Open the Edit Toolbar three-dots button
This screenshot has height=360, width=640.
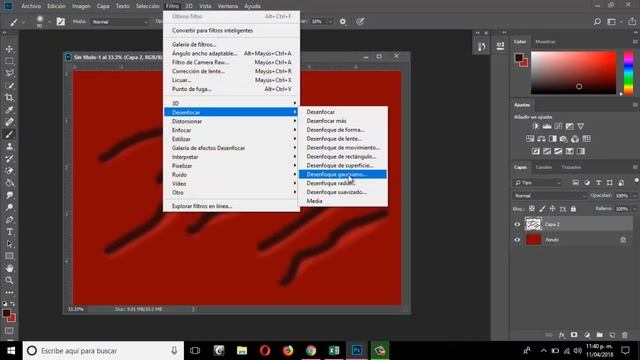coord(9,293)
